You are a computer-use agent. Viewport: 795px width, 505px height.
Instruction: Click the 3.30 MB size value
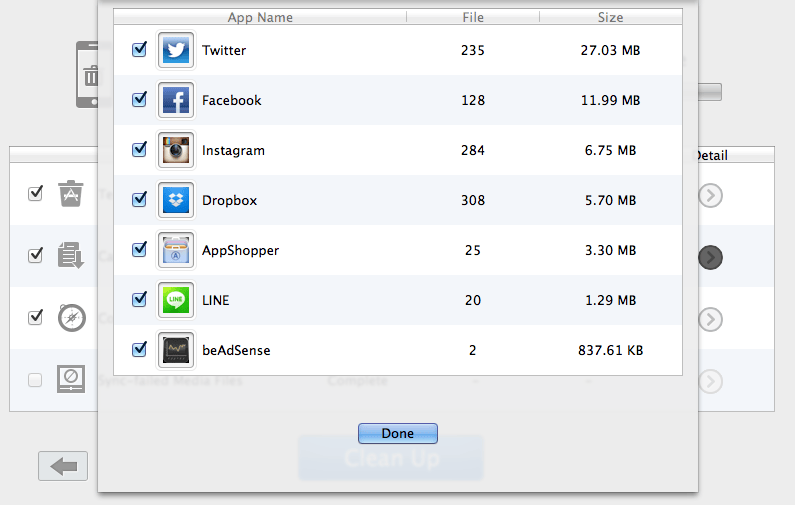point(610,250)
